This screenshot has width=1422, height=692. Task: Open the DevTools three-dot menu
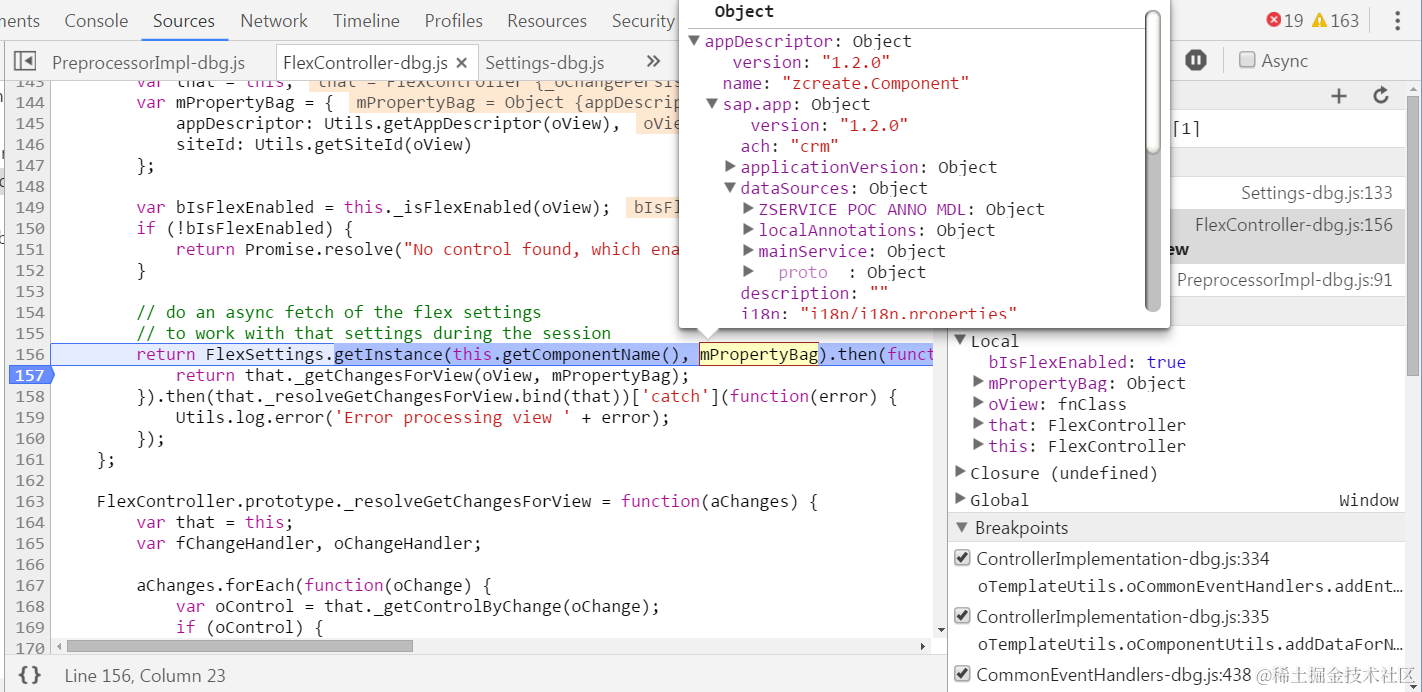click(x=1397, y=21)
